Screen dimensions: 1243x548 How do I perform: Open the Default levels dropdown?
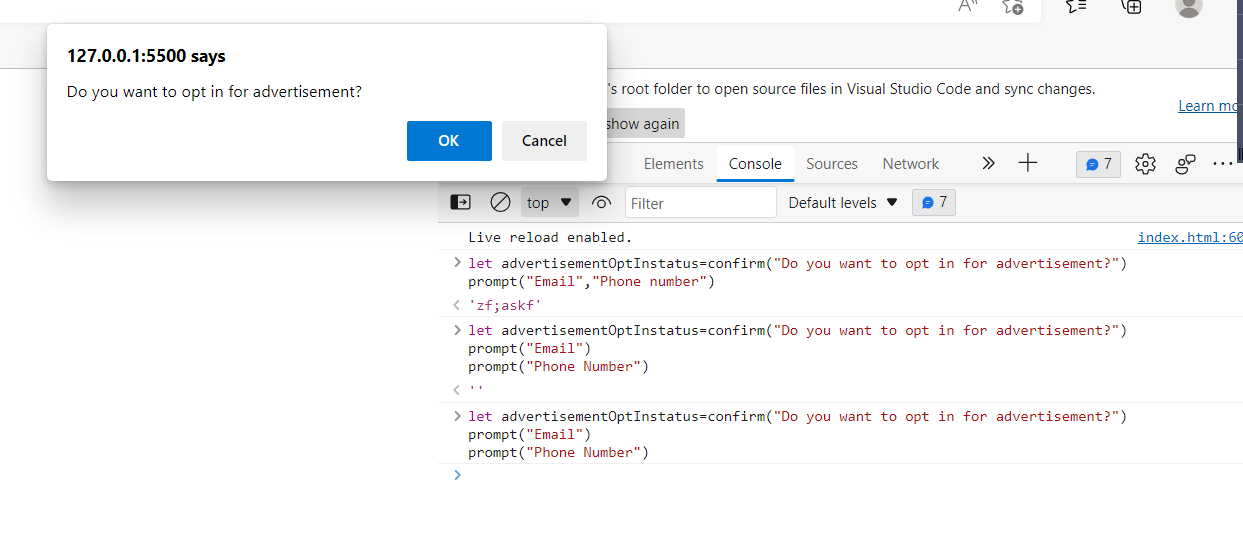pos(843,203)
